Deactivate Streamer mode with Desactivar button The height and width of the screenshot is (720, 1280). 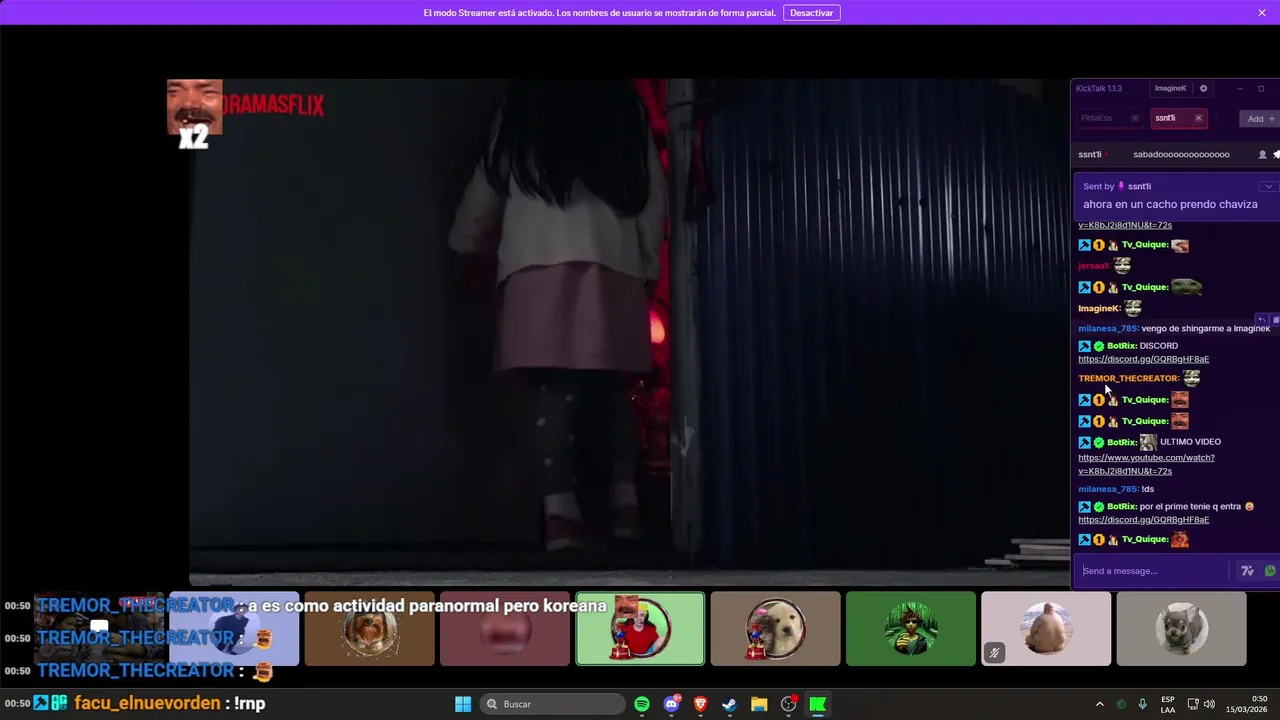[x=811, y=13]
